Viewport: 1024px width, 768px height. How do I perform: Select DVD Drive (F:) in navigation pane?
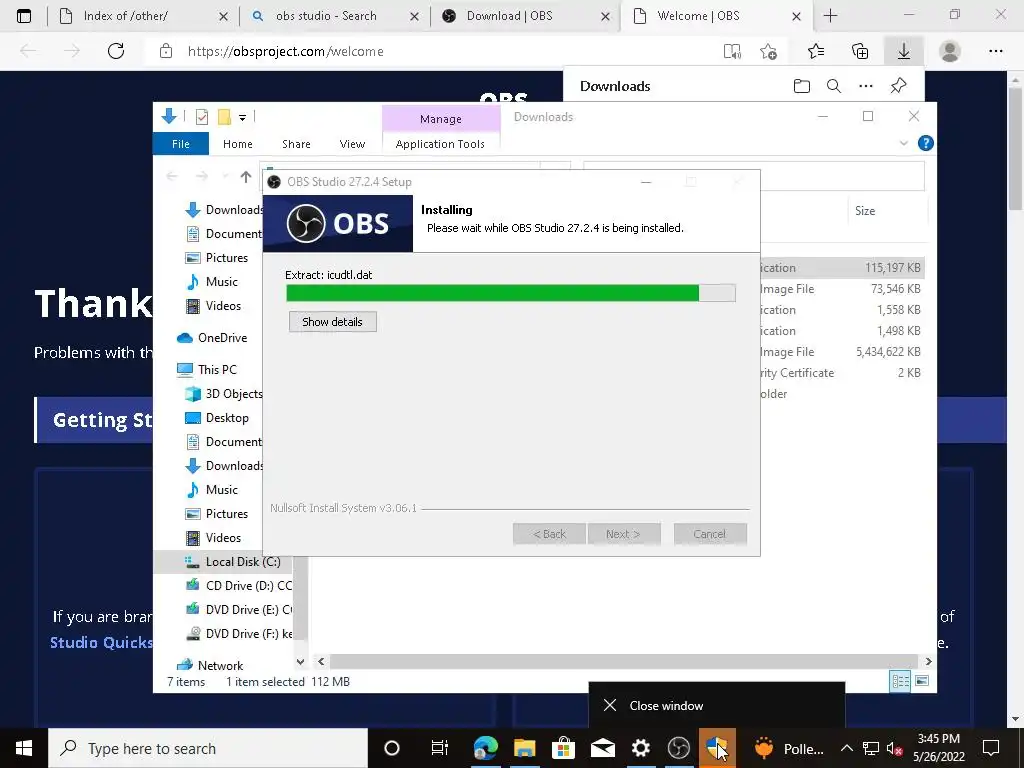[x=238, y=633]
